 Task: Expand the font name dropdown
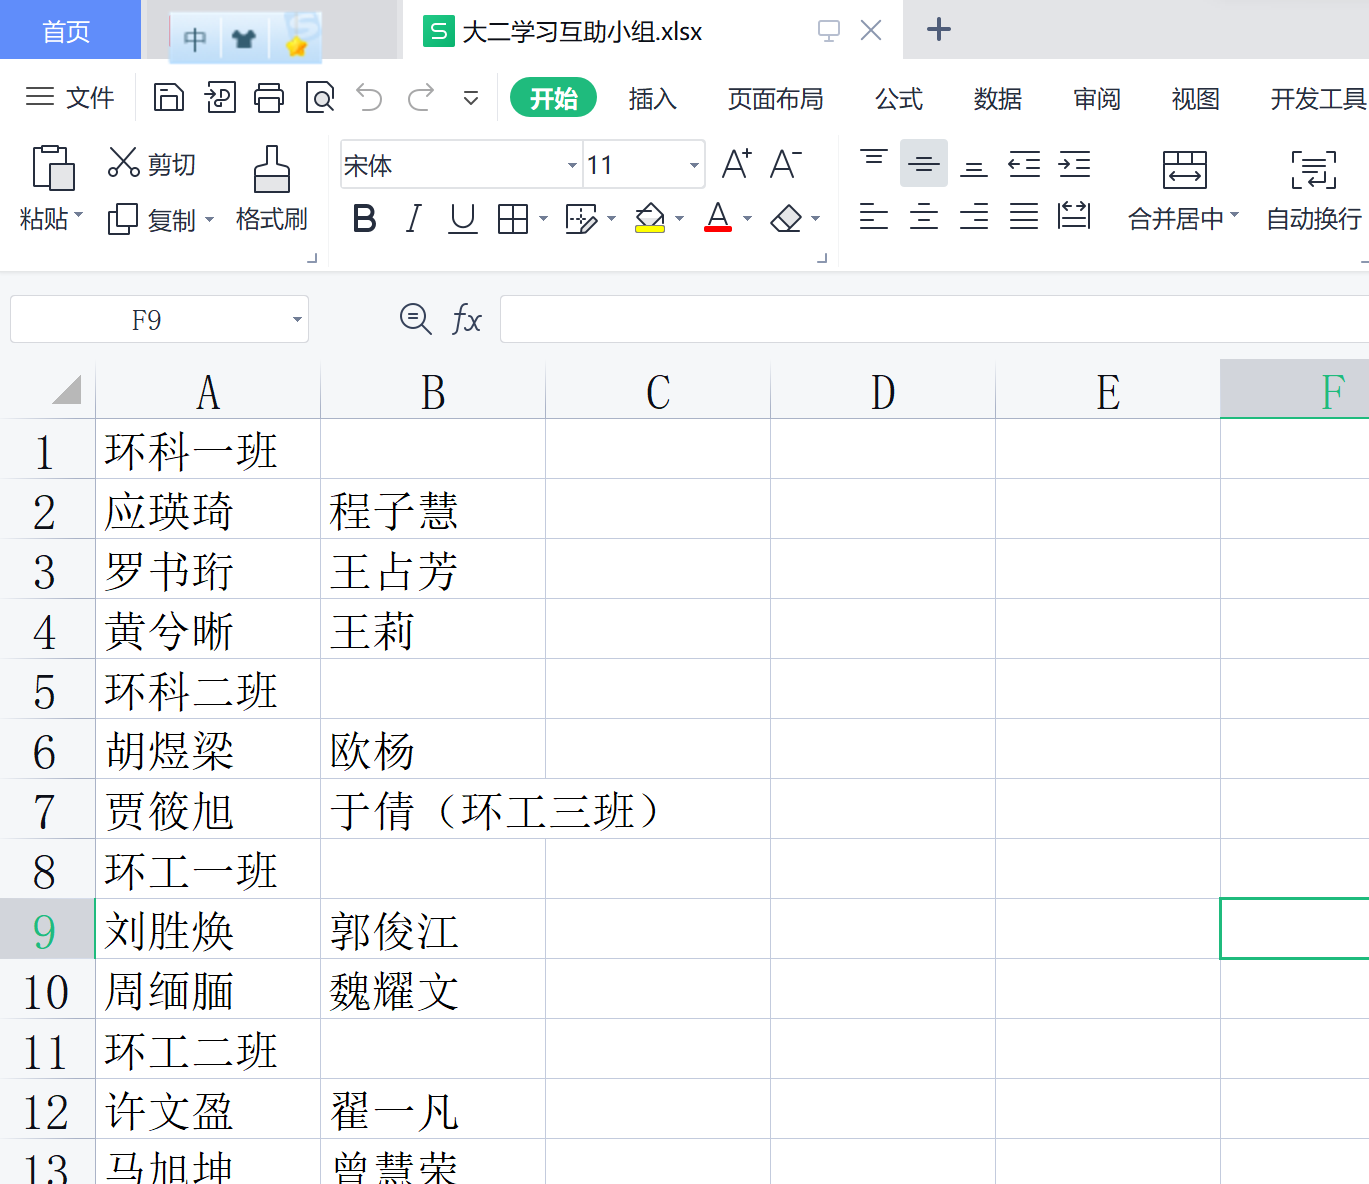click(572, 165)
